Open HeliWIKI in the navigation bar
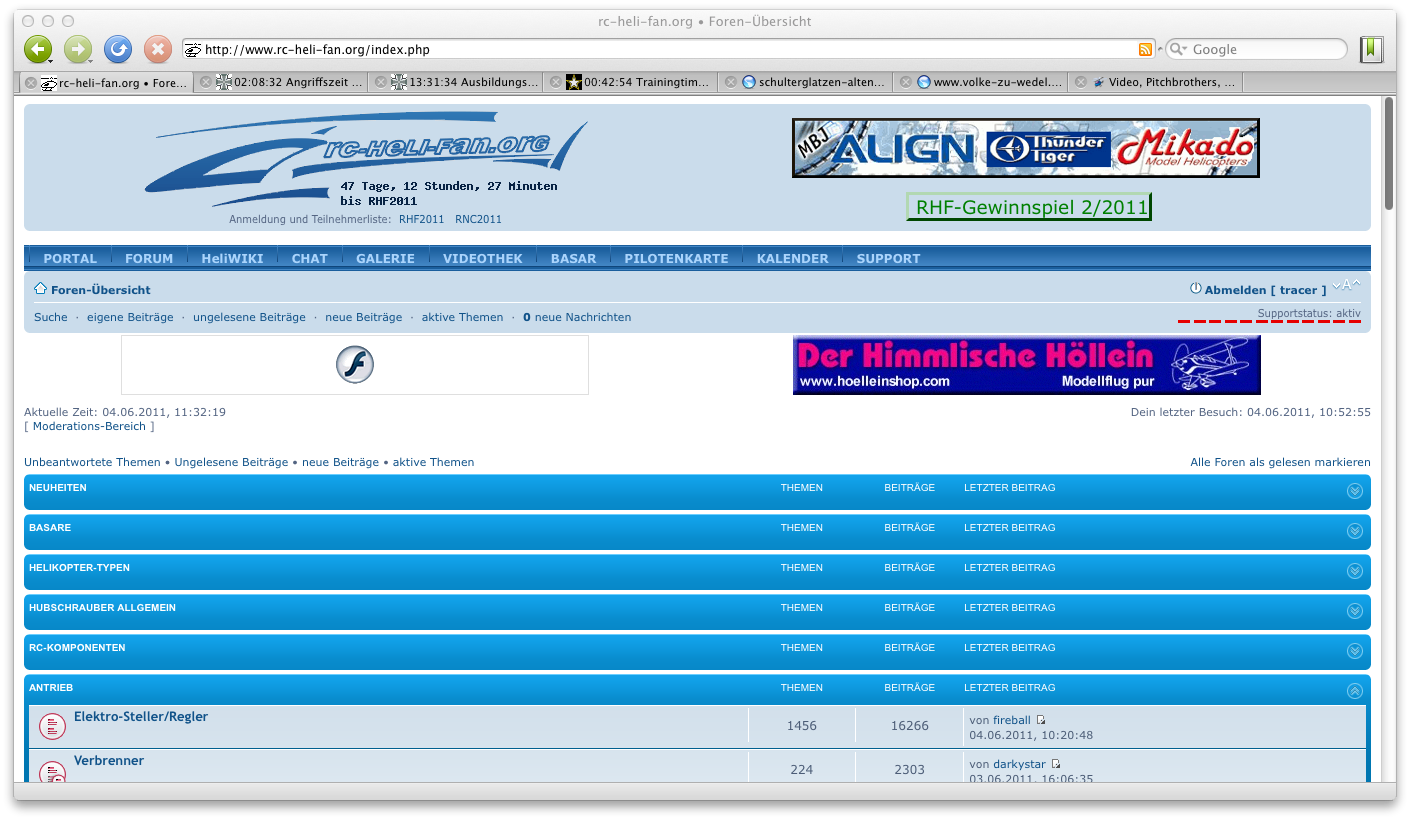1410x820 pixels. 232,258
